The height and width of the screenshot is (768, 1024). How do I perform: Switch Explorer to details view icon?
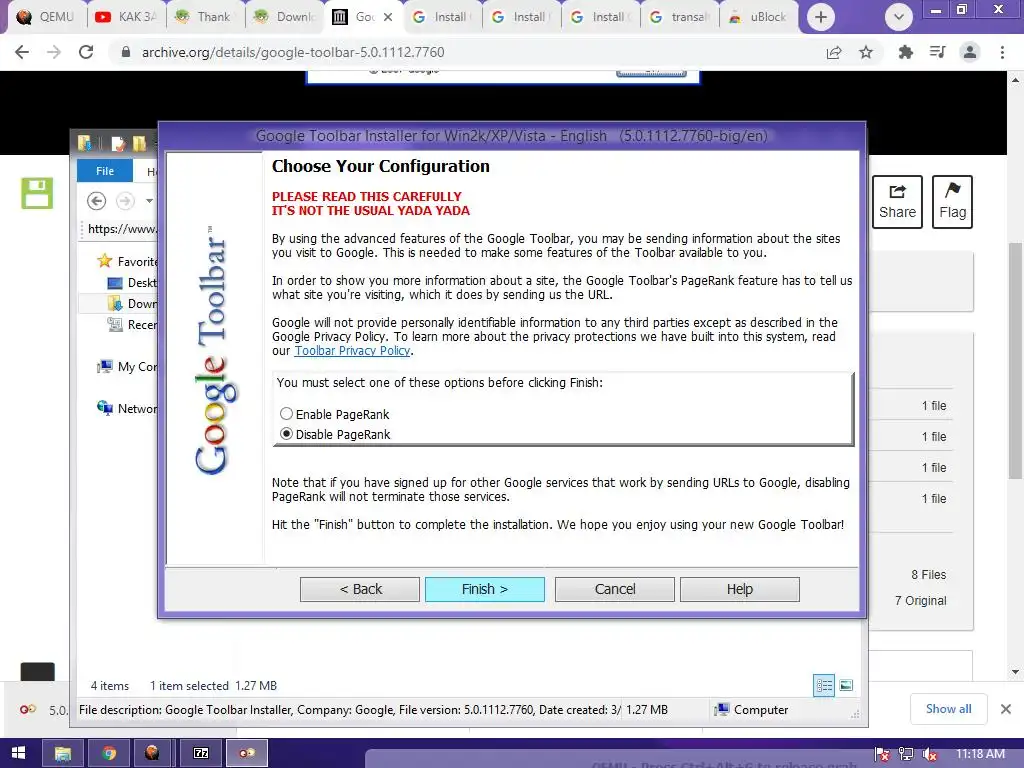point(824,685)
